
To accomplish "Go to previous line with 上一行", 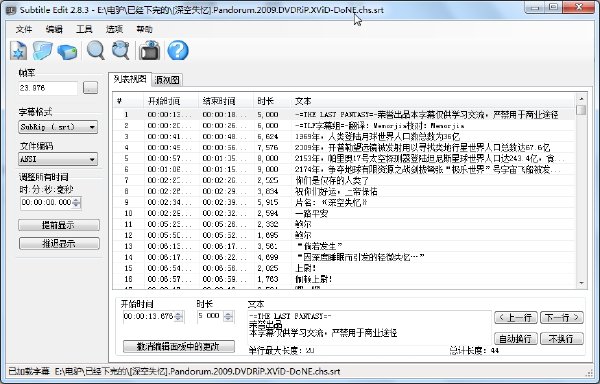I will [516, 317].
